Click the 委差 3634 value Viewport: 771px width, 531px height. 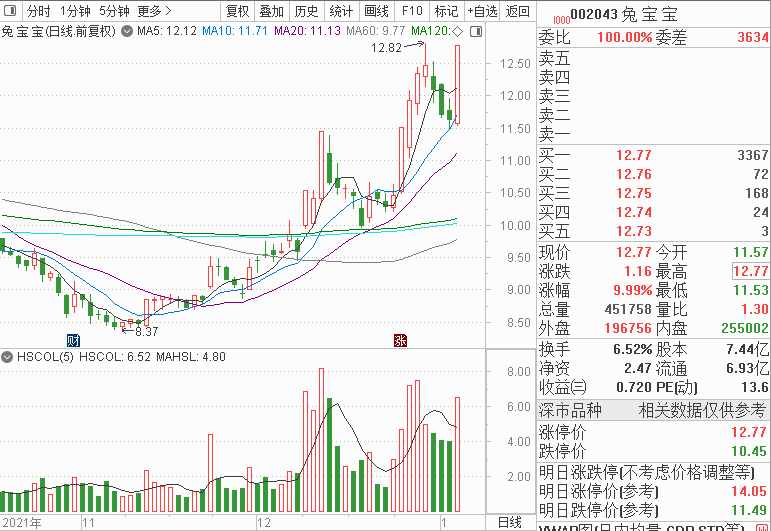coord(753,37)
